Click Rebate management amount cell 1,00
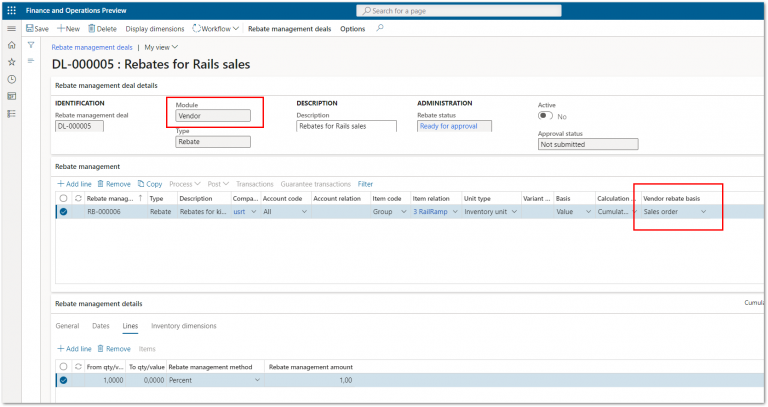 tap(310, 380)
